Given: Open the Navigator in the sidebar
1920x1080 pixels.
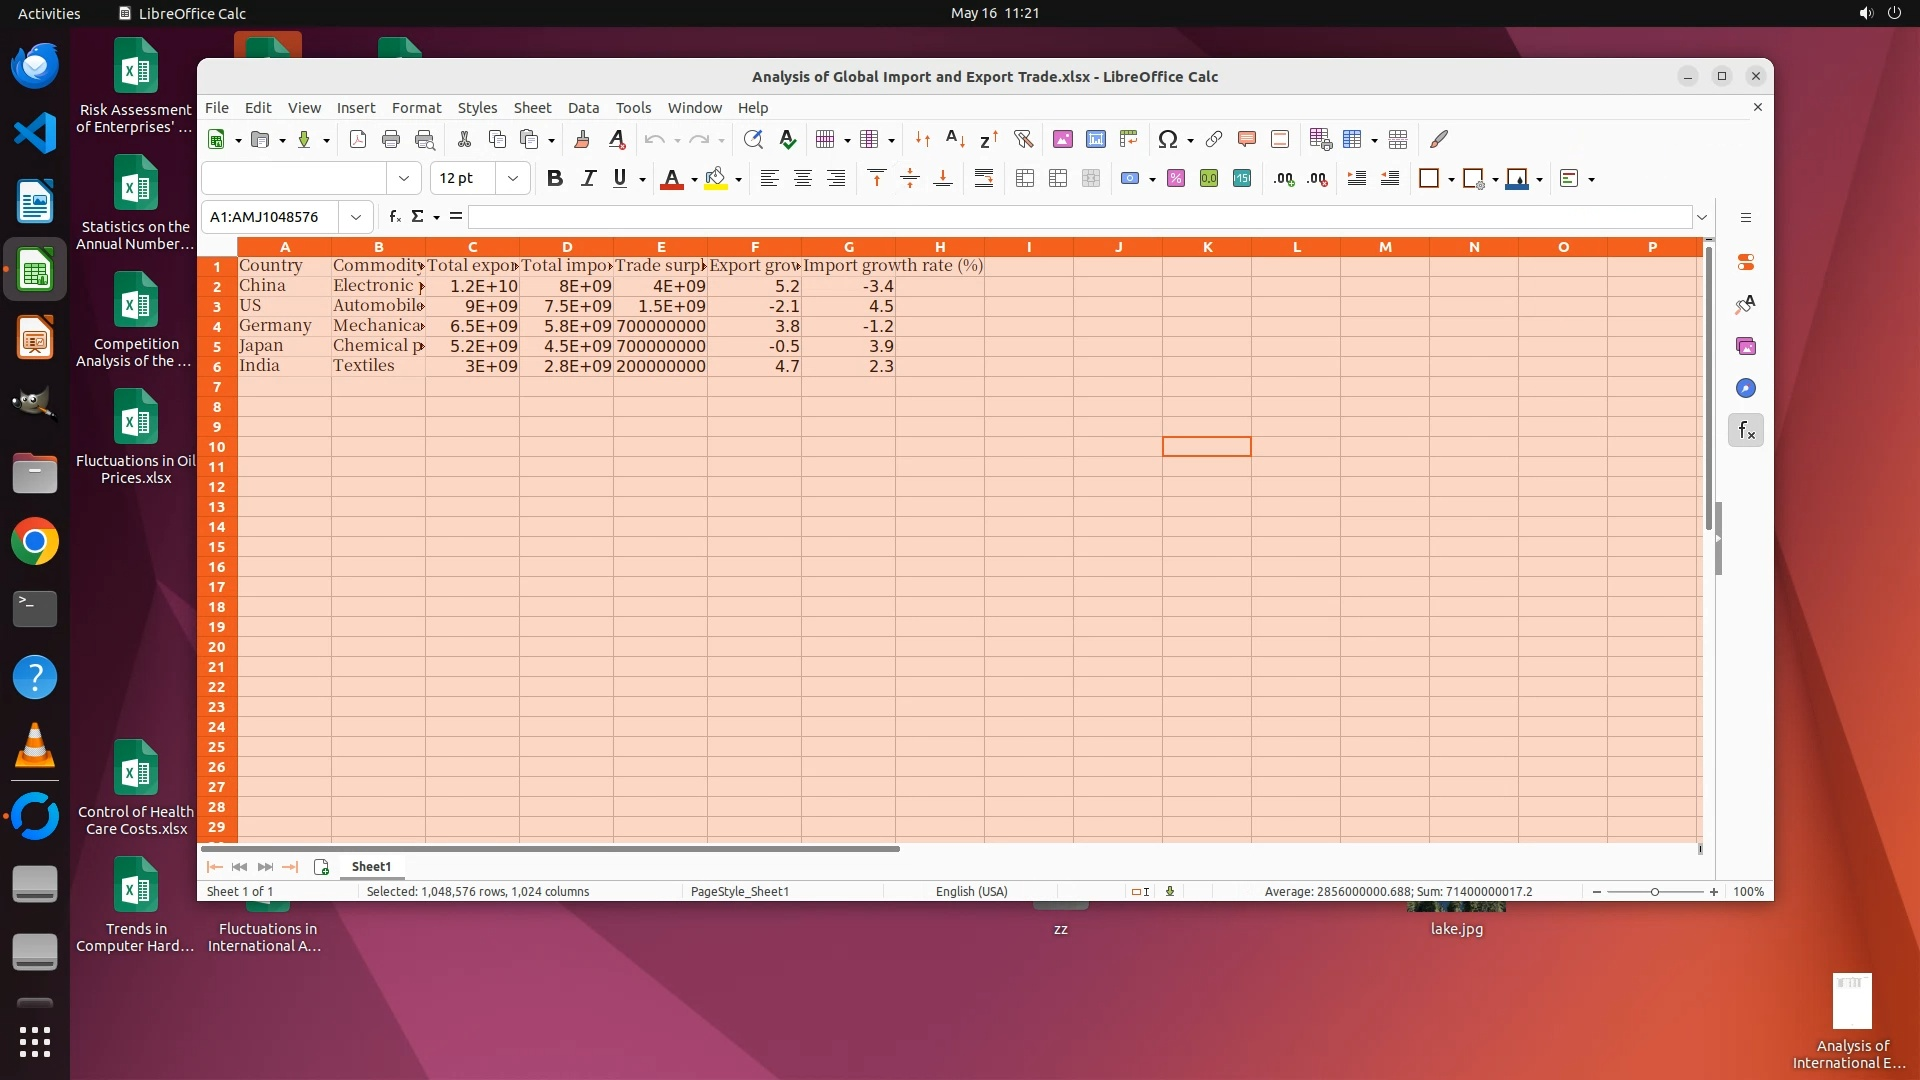Looking at the screenshot, I should pos(1746,388).
